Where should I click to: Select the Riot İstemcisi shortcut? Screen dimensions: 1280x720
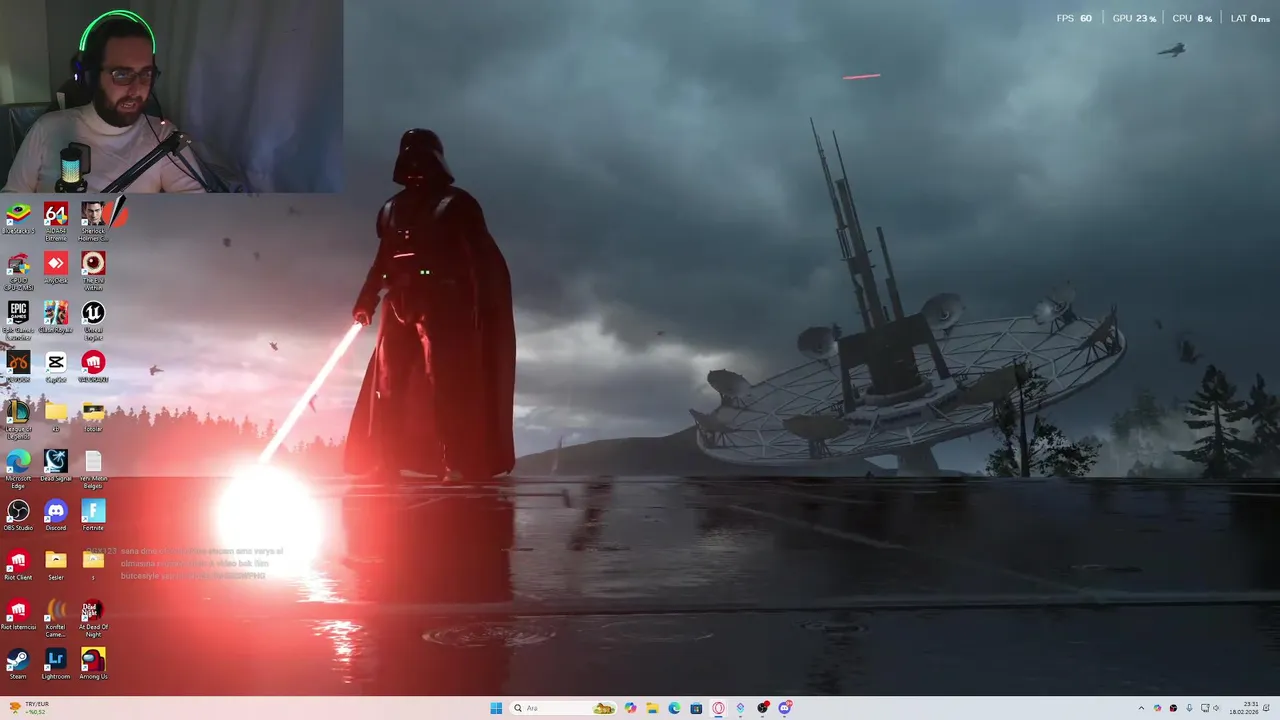tap(18, 614)
